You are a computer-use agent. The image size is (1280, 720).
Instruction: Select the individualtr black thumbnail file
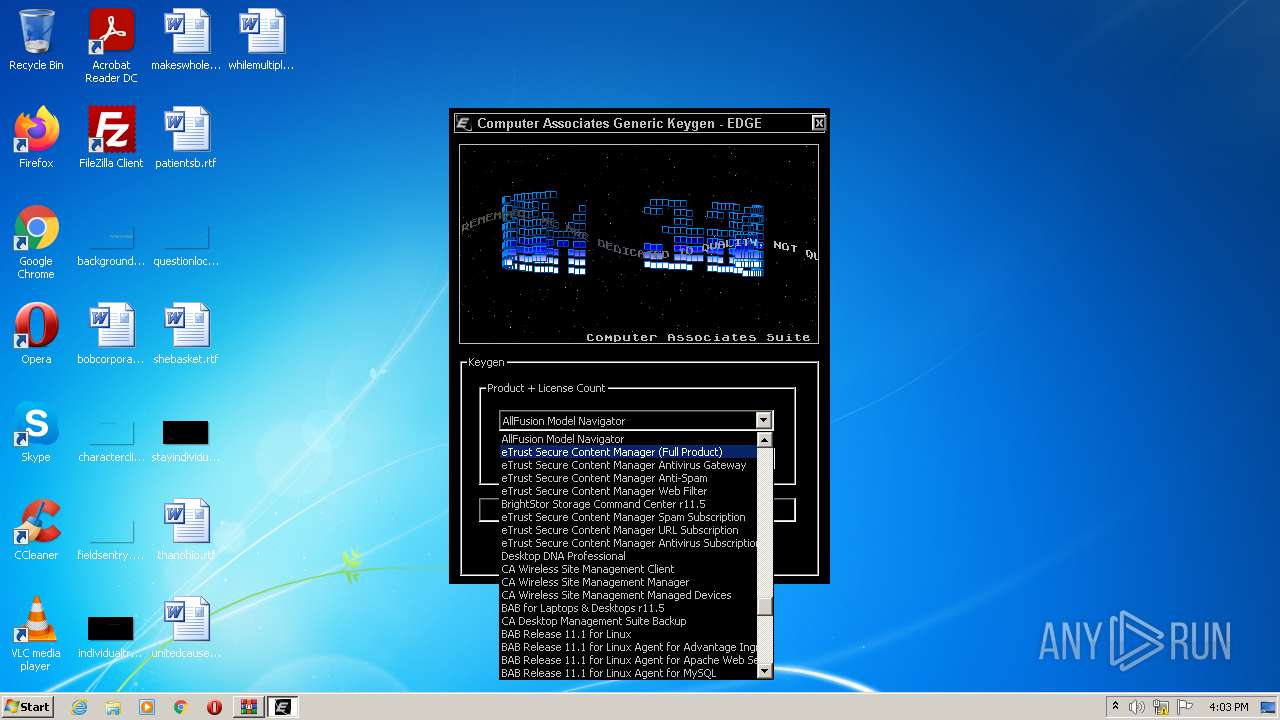click(111, 628)
